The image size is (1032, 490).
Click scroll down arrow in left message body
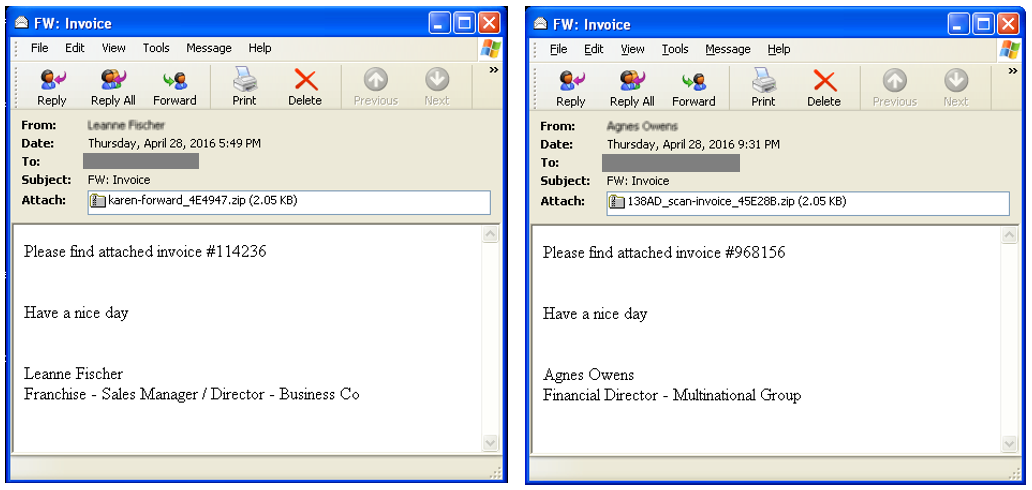pos(490,442)
